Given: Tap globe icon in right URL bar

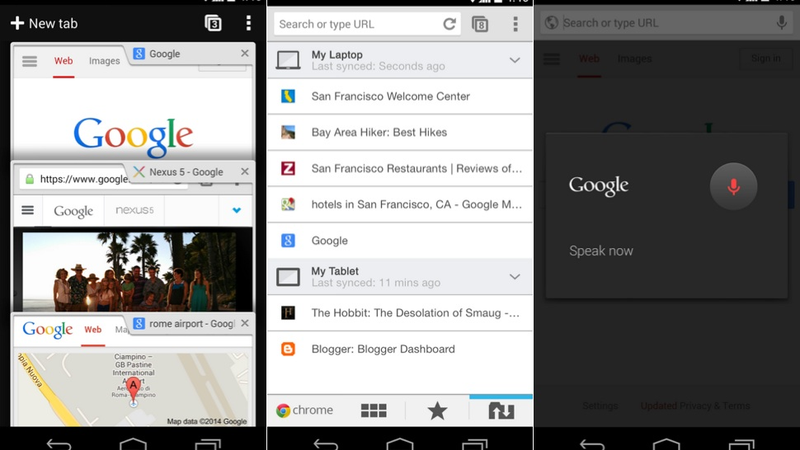Looking at the screenshot, I should (x=551, y=22).
